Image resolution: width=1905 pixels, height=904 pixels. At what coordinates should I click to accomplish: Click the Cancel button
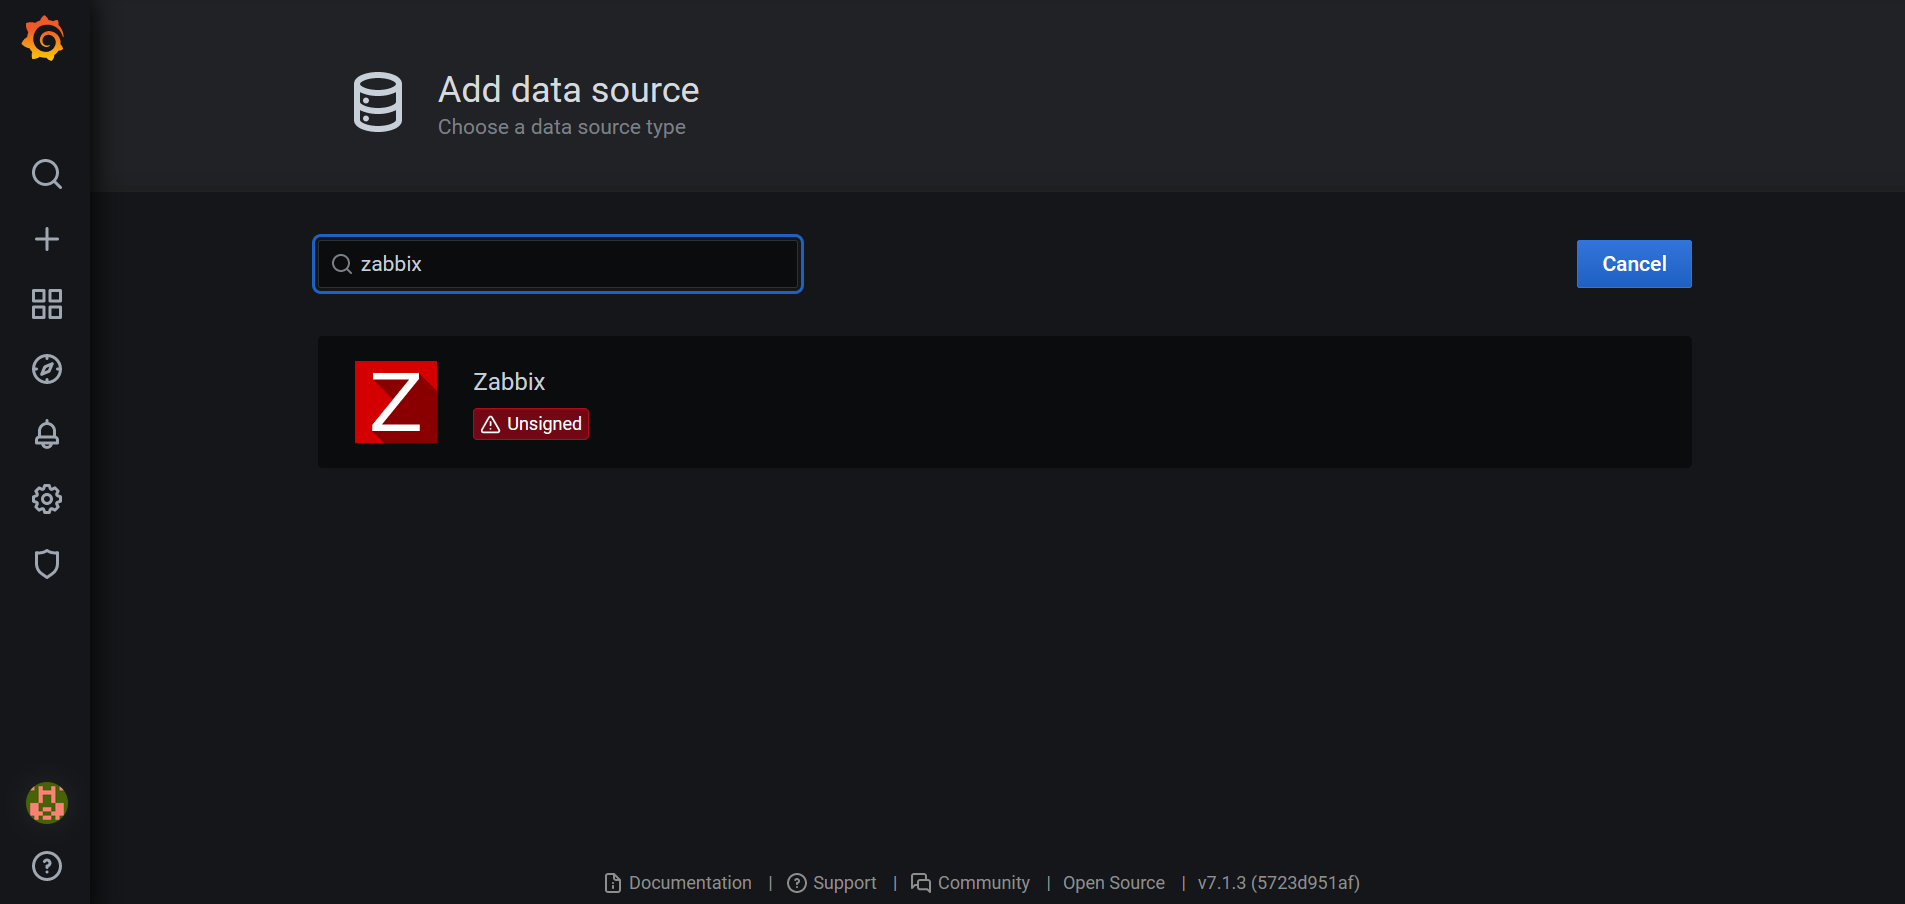[x=1633, y=263]
